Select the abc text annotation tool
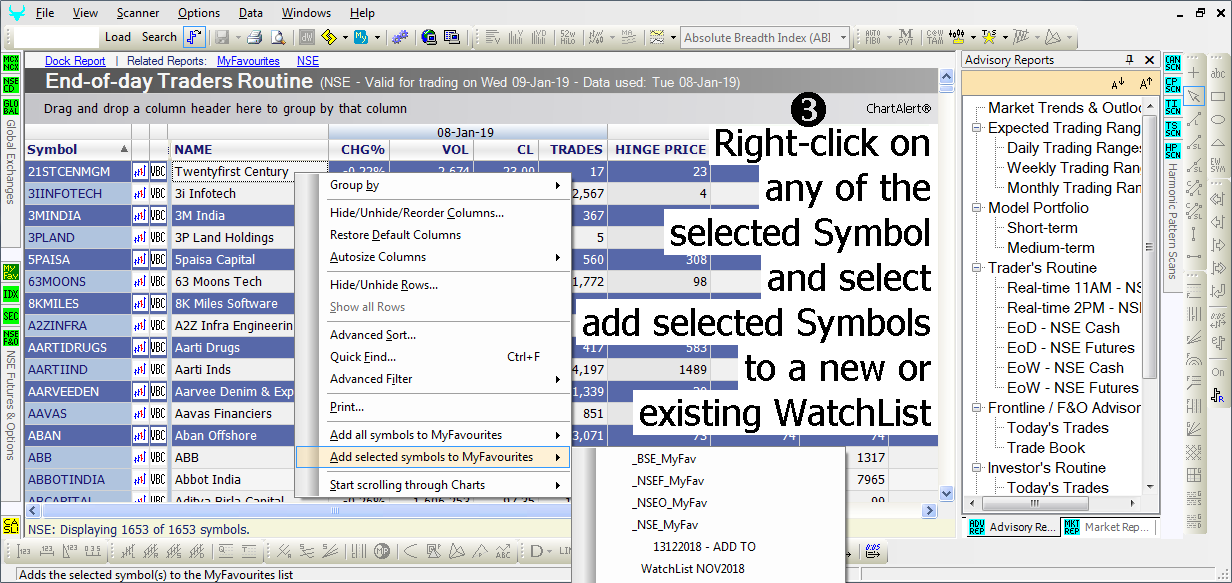Image resolution: width=1232 pixels, height=583 pixels. (1218, 73)
